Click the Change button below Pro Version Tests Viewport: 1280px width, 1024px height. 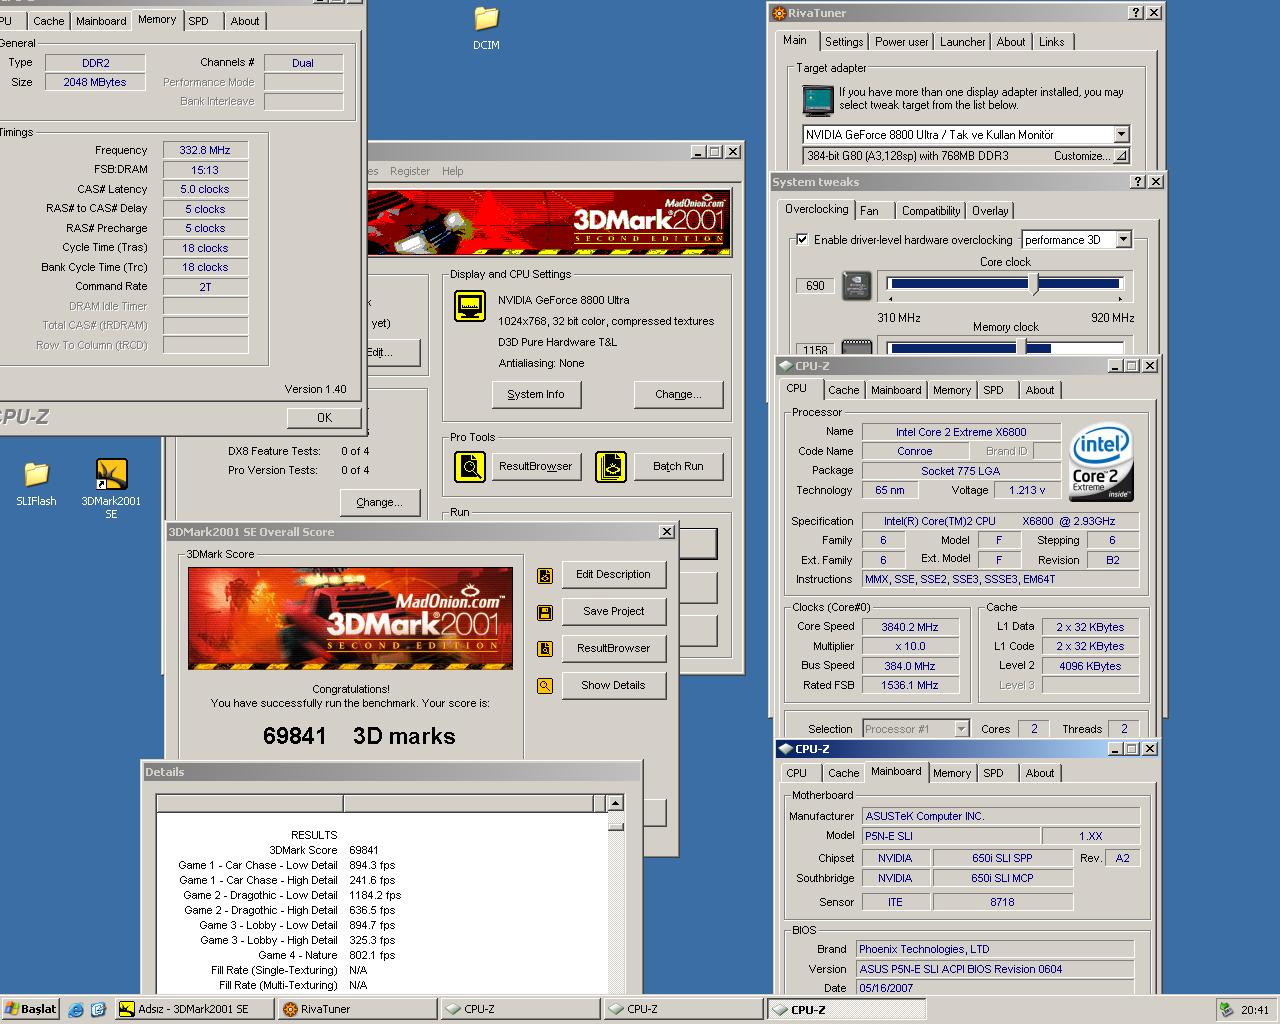pos(379,502)
